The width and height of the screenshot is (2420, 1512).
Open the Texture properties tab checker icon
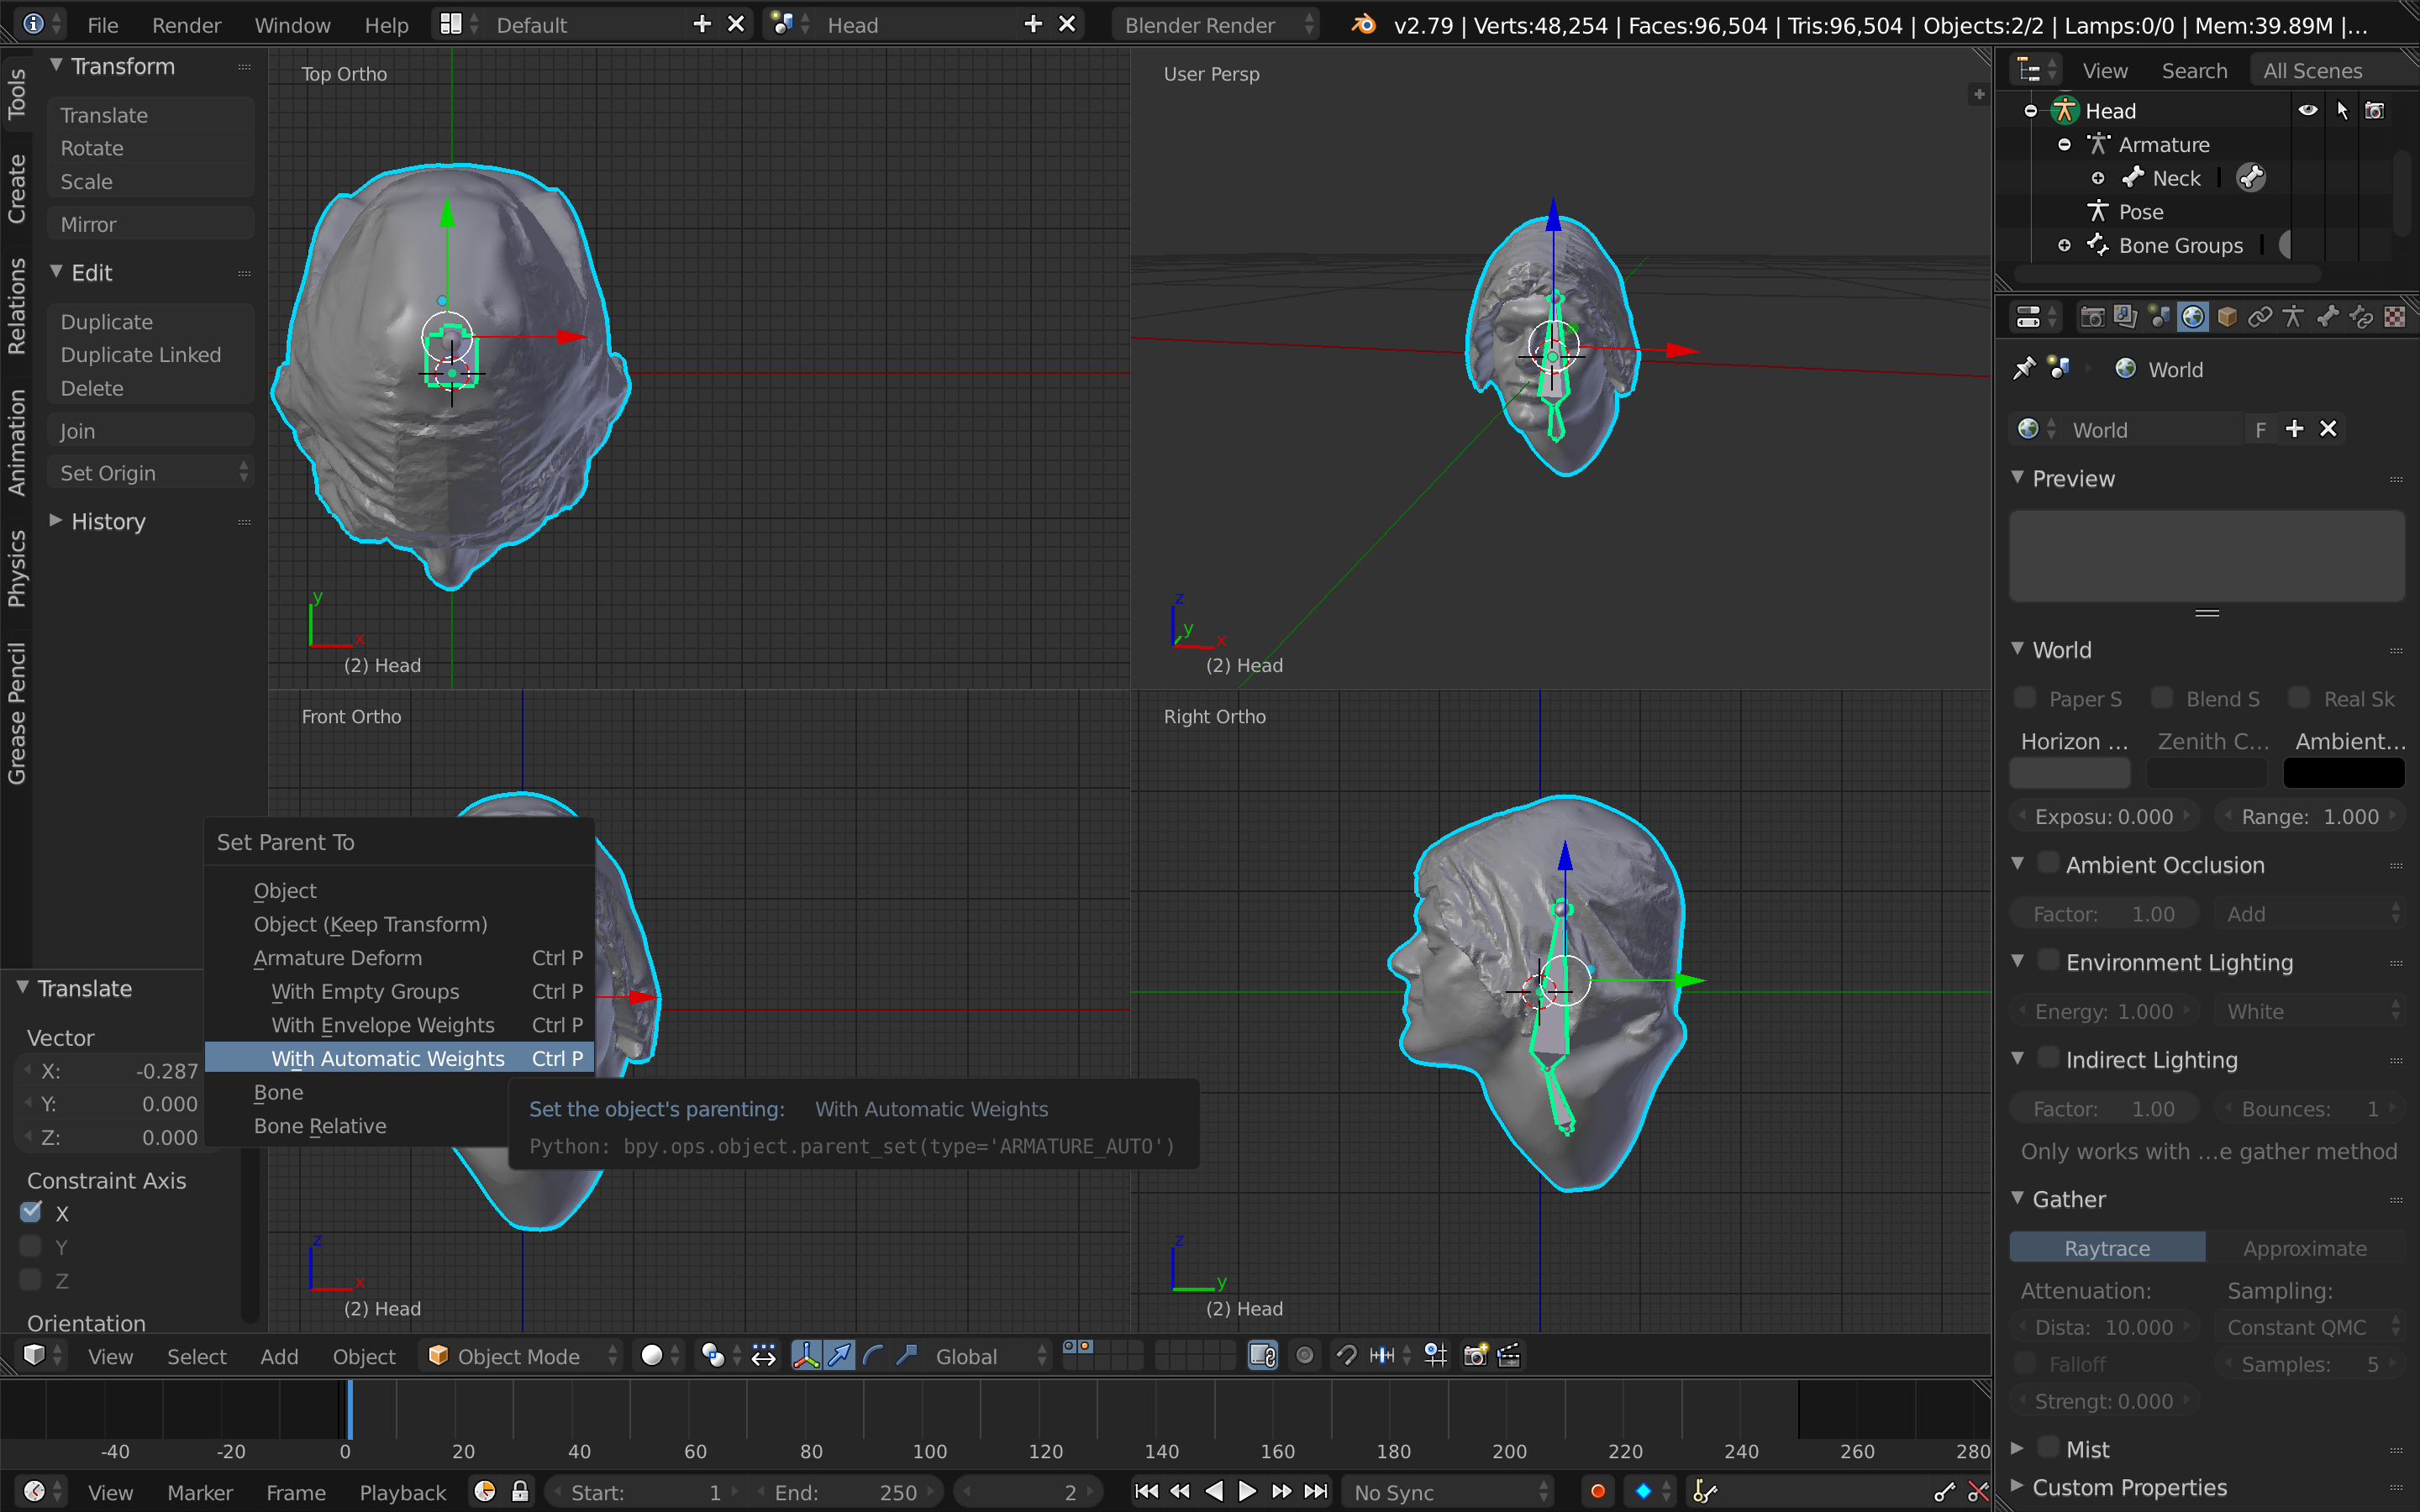(2395, 318)
